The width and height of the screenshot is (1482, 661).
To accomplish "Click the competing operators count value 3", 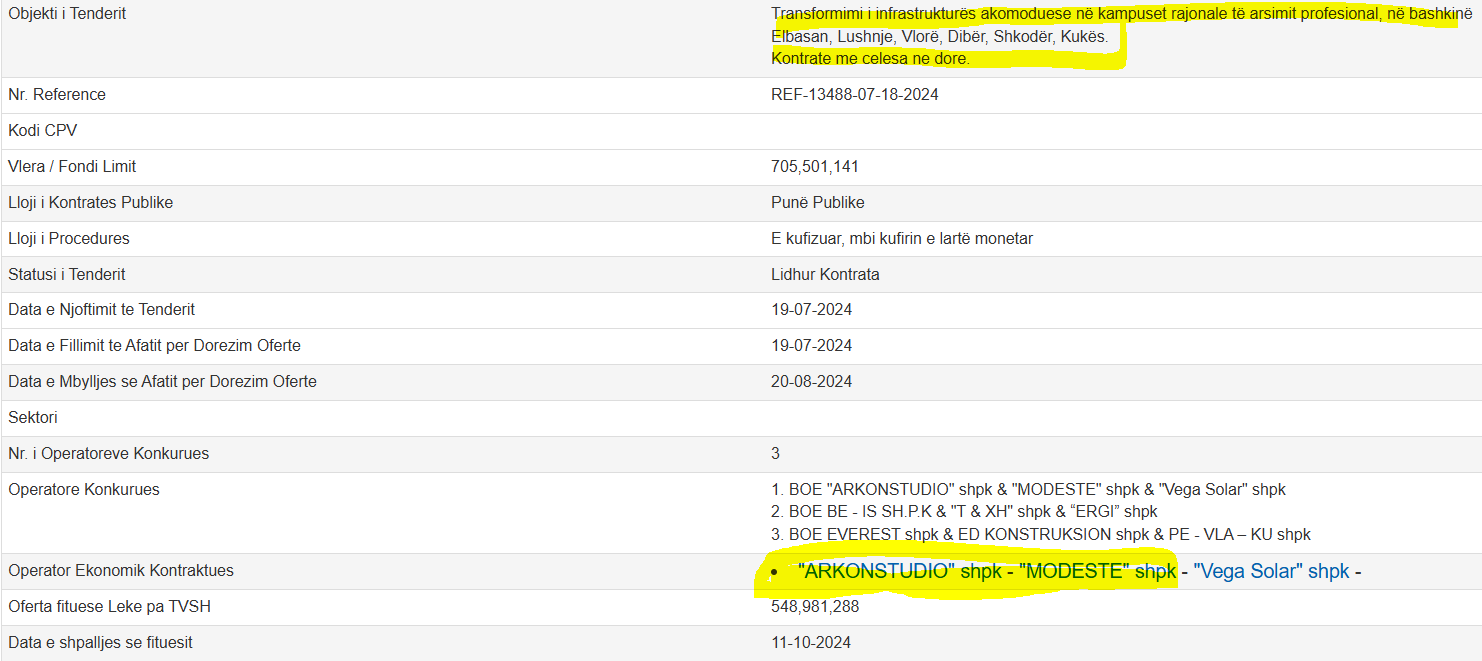I will click(775, 454).
